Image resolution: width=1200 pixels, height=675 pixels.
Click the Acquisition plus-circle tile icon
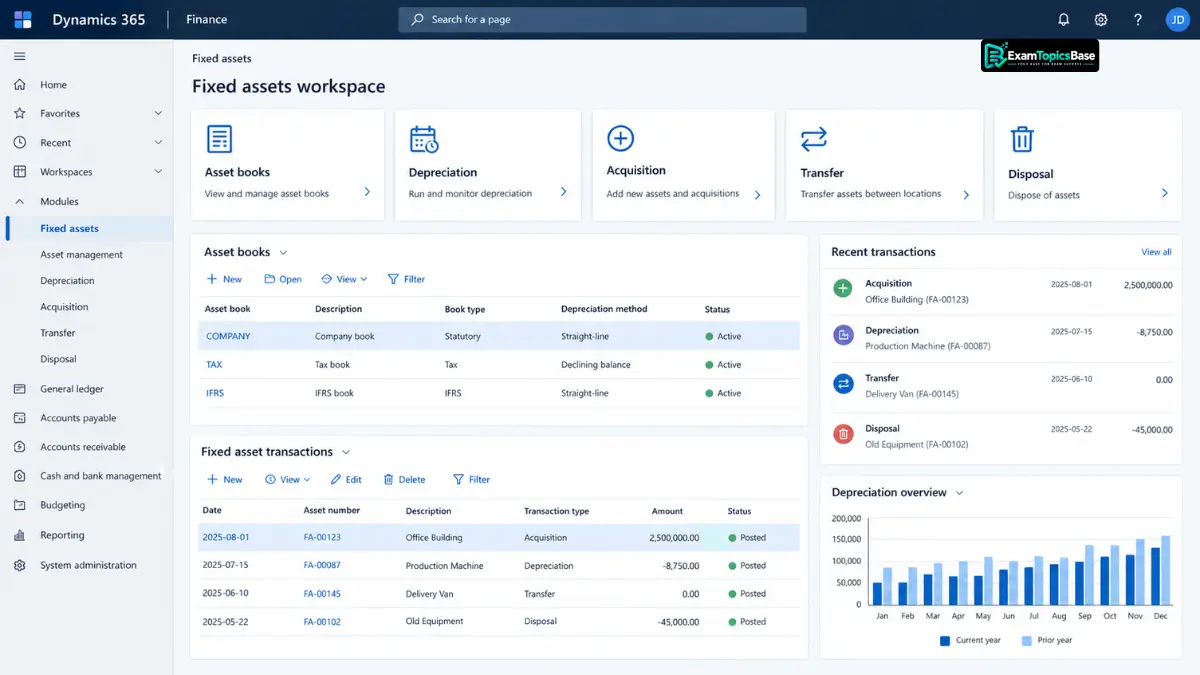tap(621, 138)
